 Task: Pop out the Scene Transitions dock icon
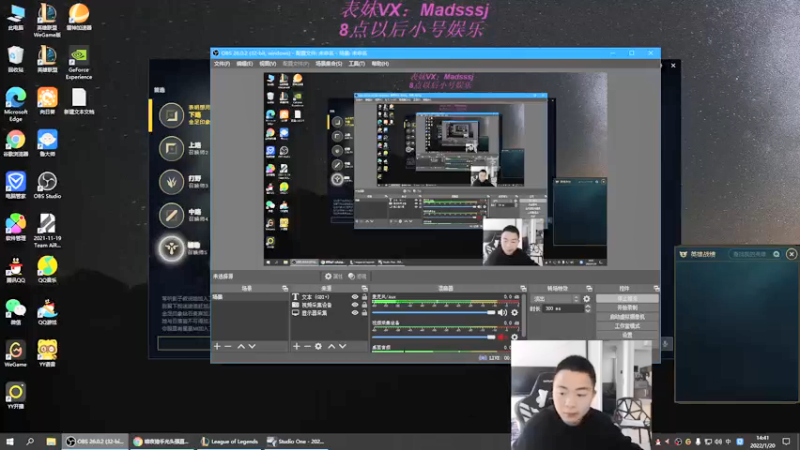point(589,288)
